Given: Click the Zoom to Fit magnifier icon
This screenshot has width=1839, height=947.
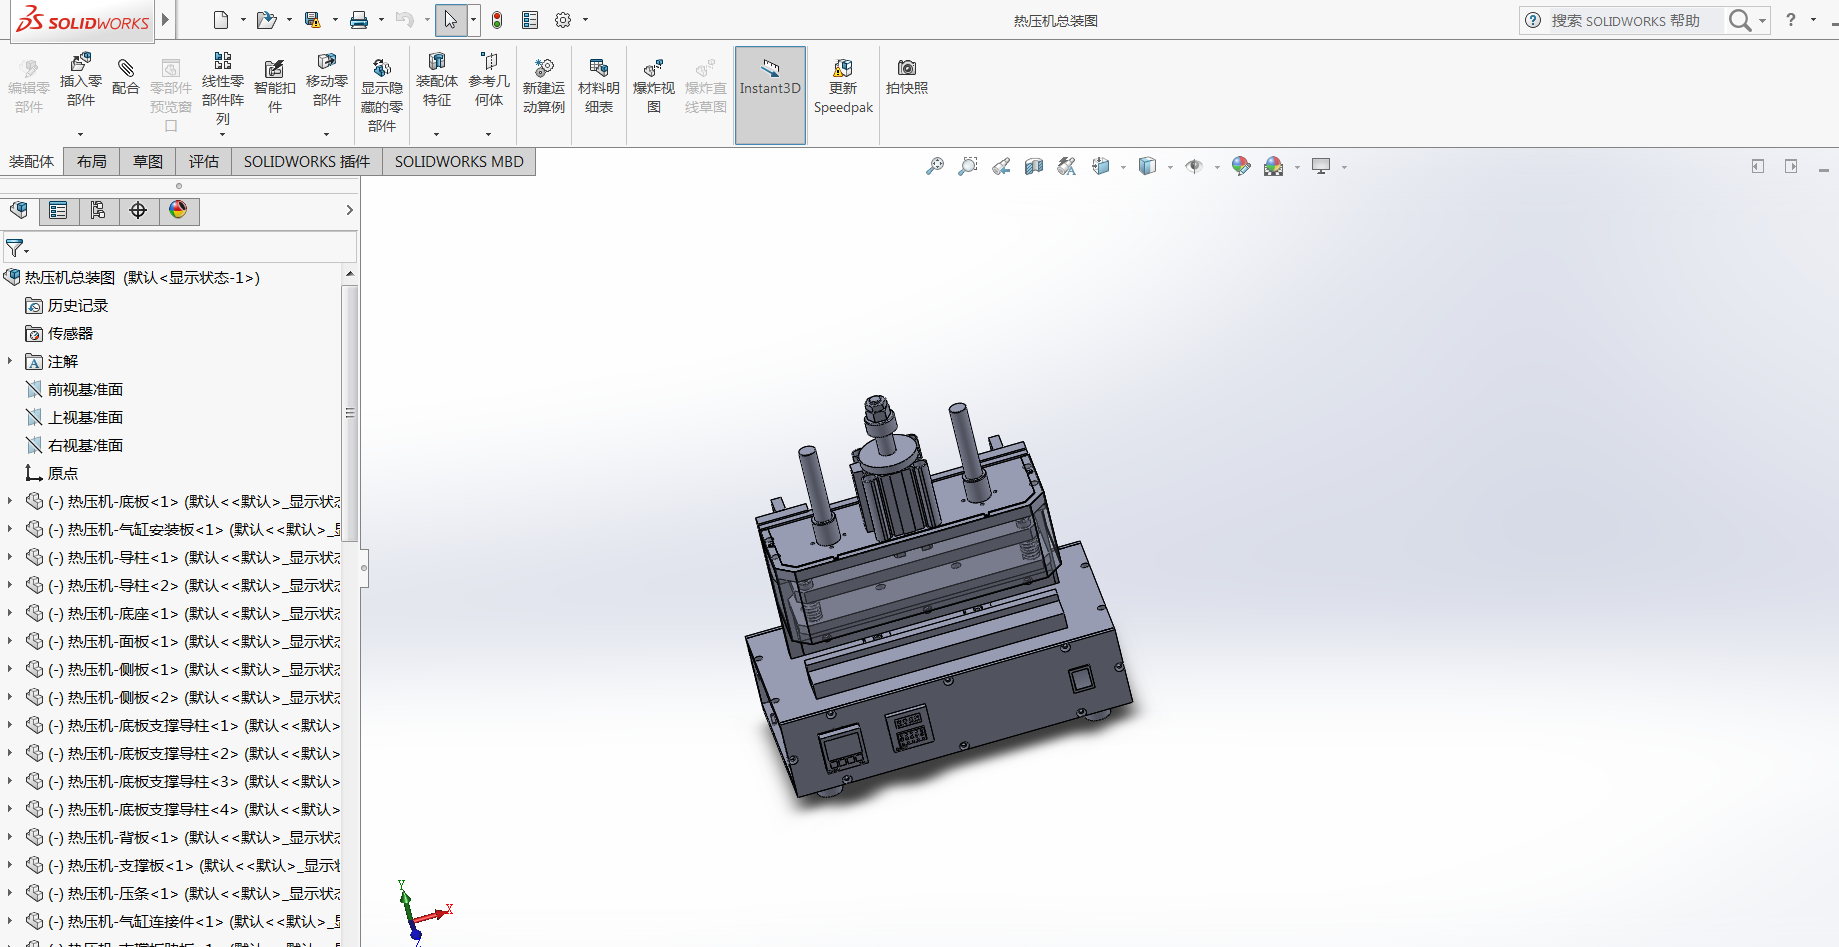Looking at the screenshot, I should point(934,166).
